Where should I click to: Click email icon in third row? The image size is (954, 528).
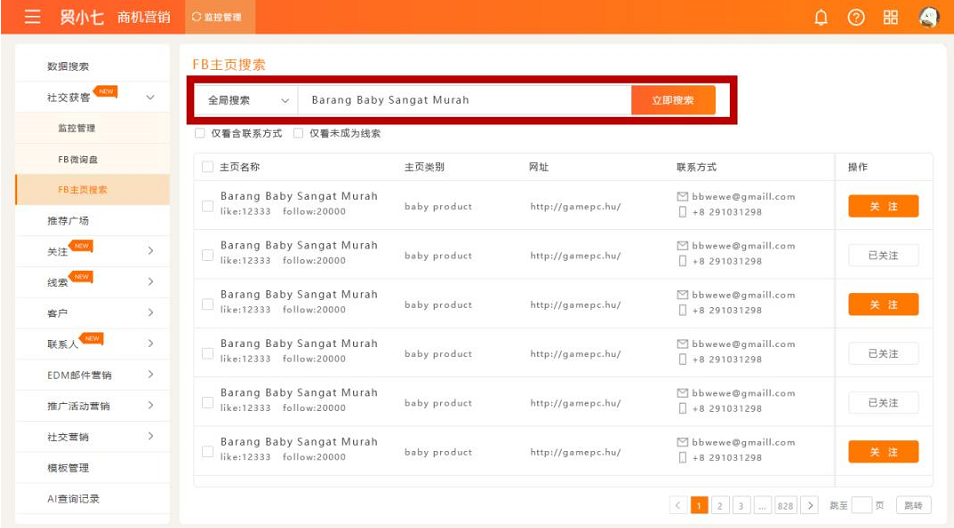coord(682,294)
